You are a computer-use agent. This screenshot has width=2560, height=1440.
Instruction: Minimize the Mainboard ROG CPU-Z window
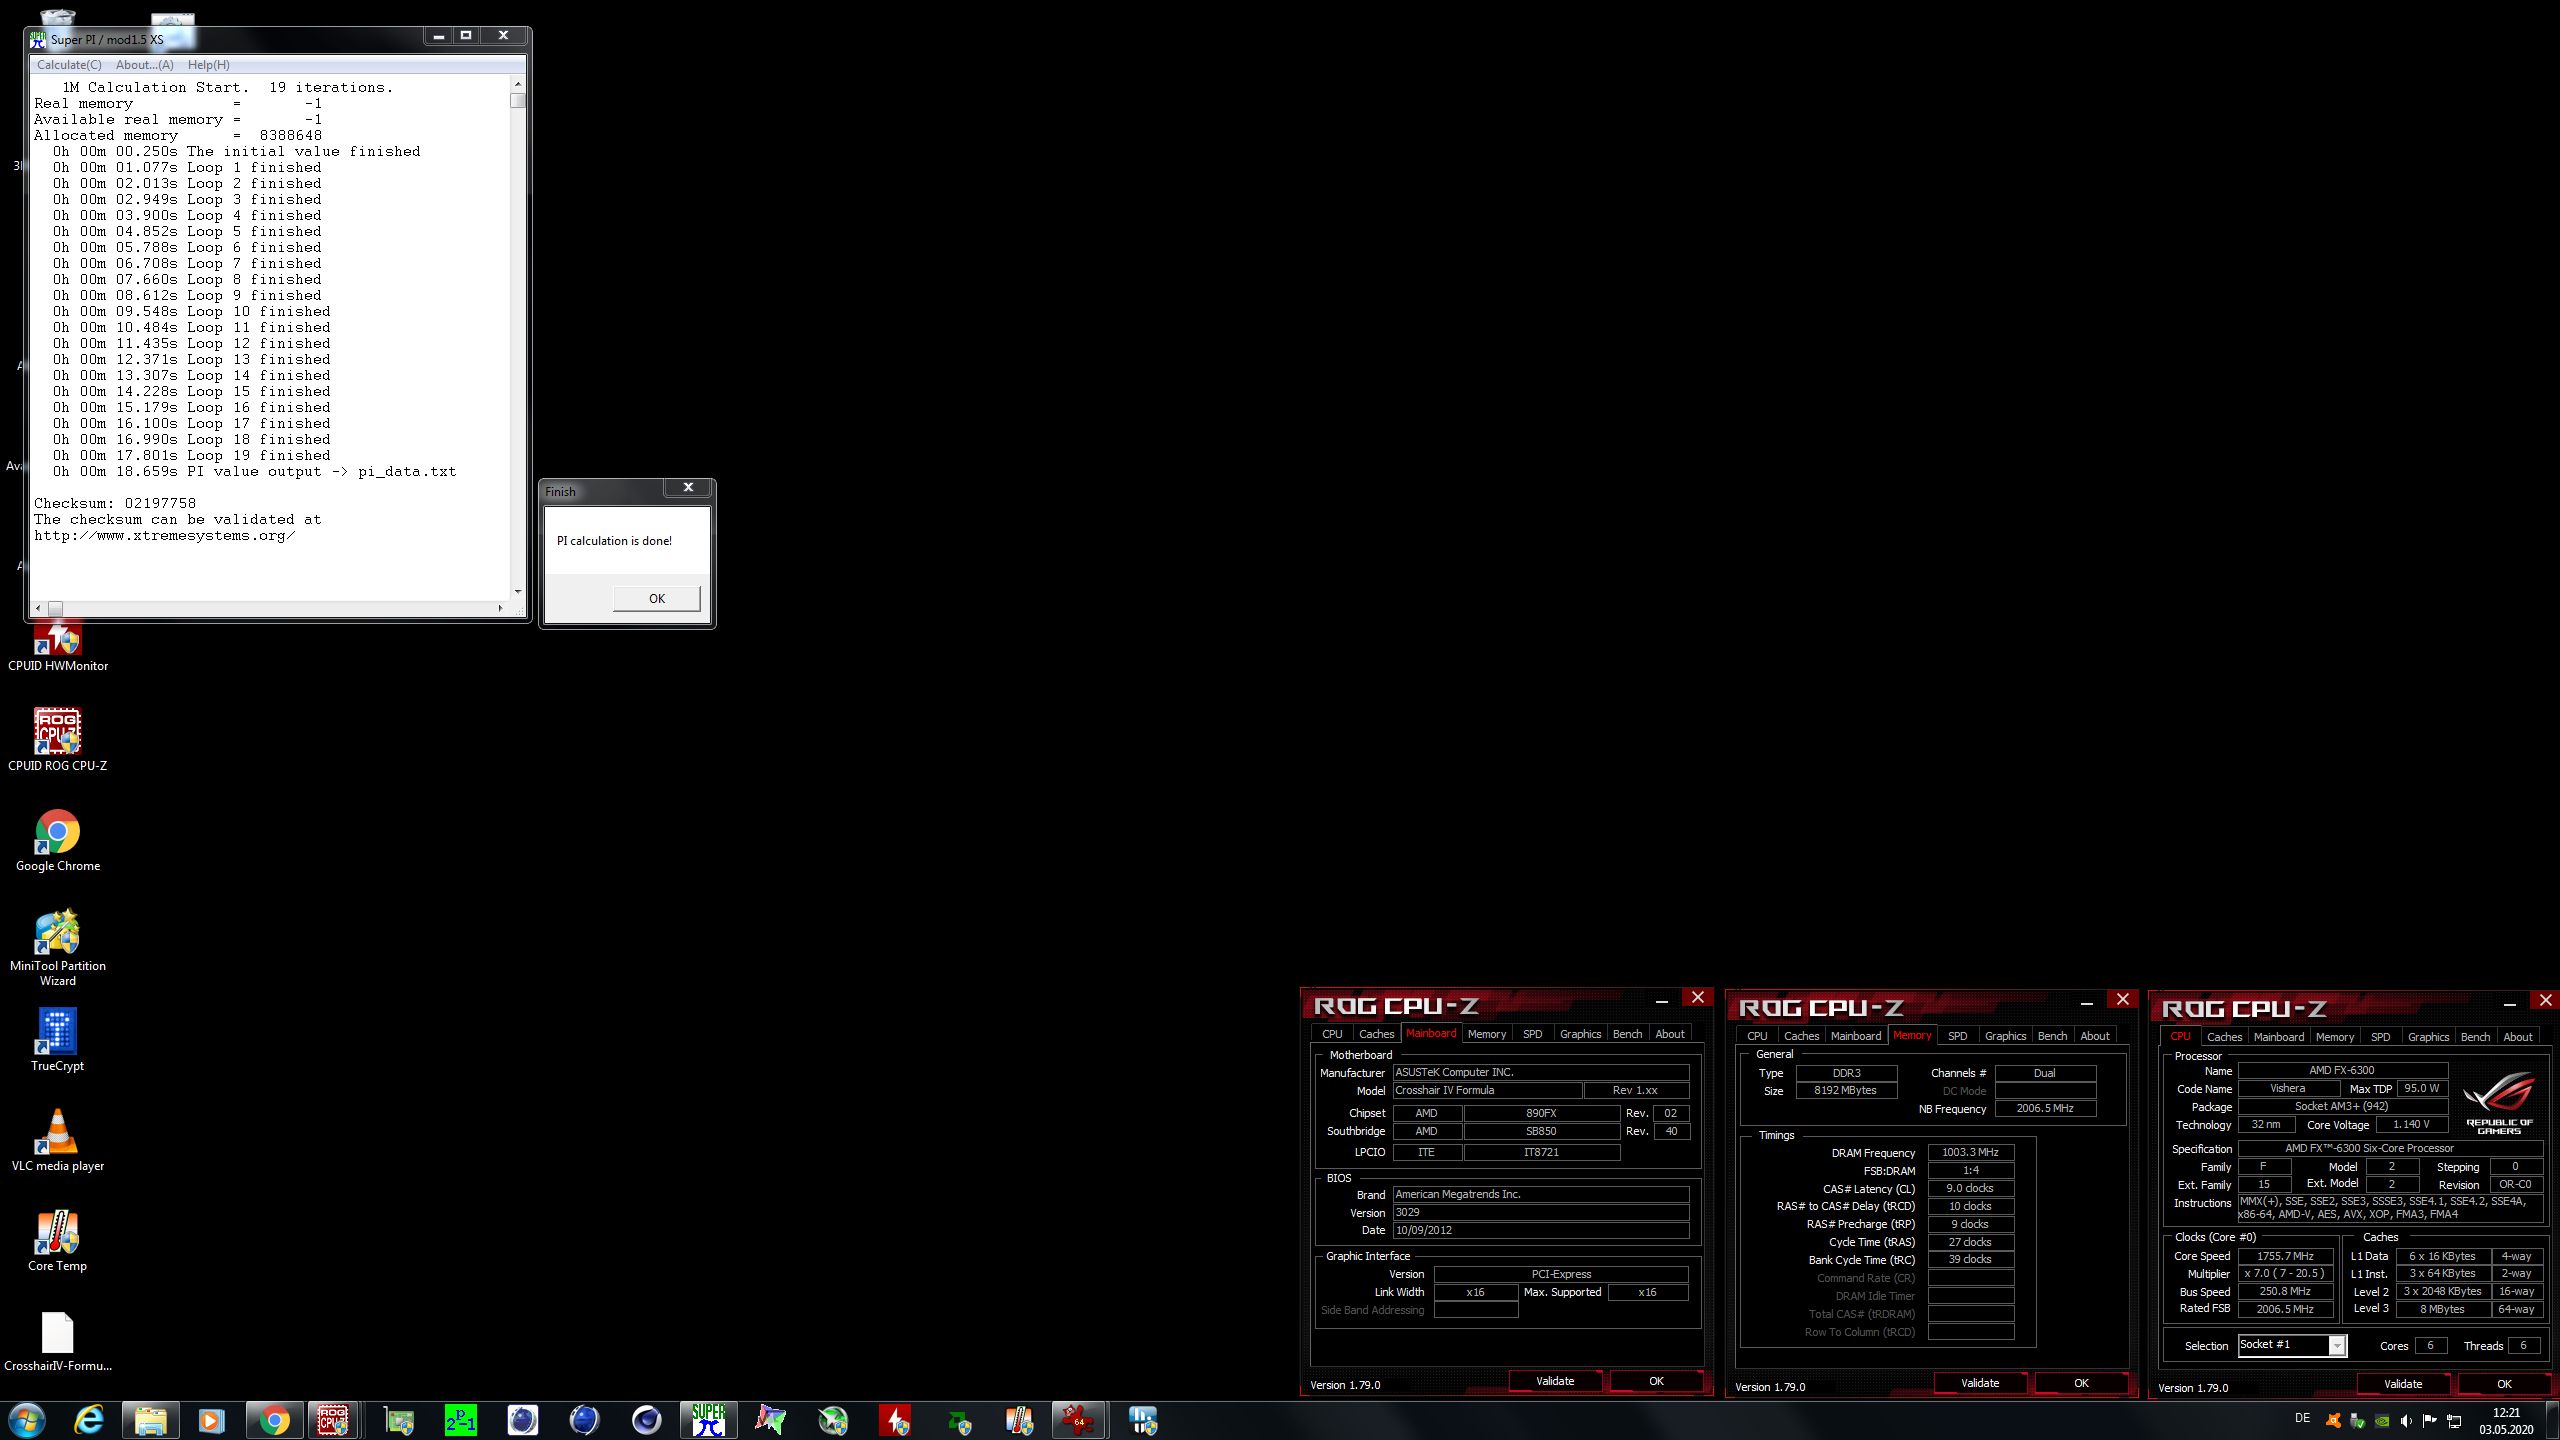[1661, 1000]
